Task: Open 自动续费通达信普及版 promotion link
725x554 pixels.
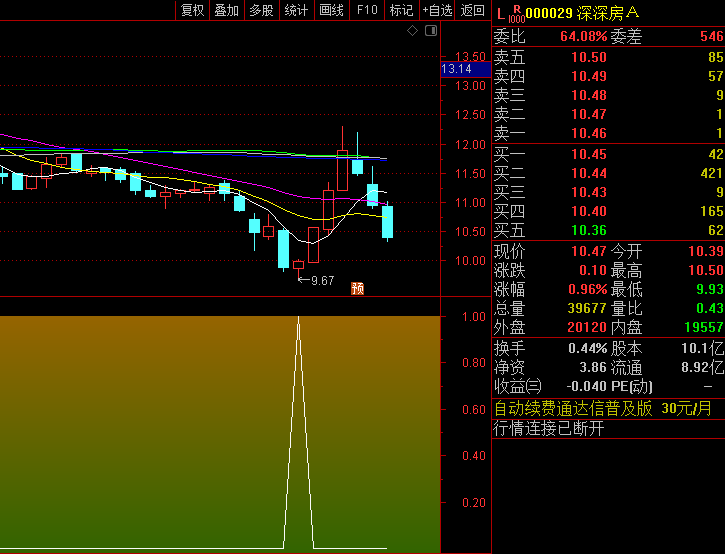Action: [x=602, y=408]
